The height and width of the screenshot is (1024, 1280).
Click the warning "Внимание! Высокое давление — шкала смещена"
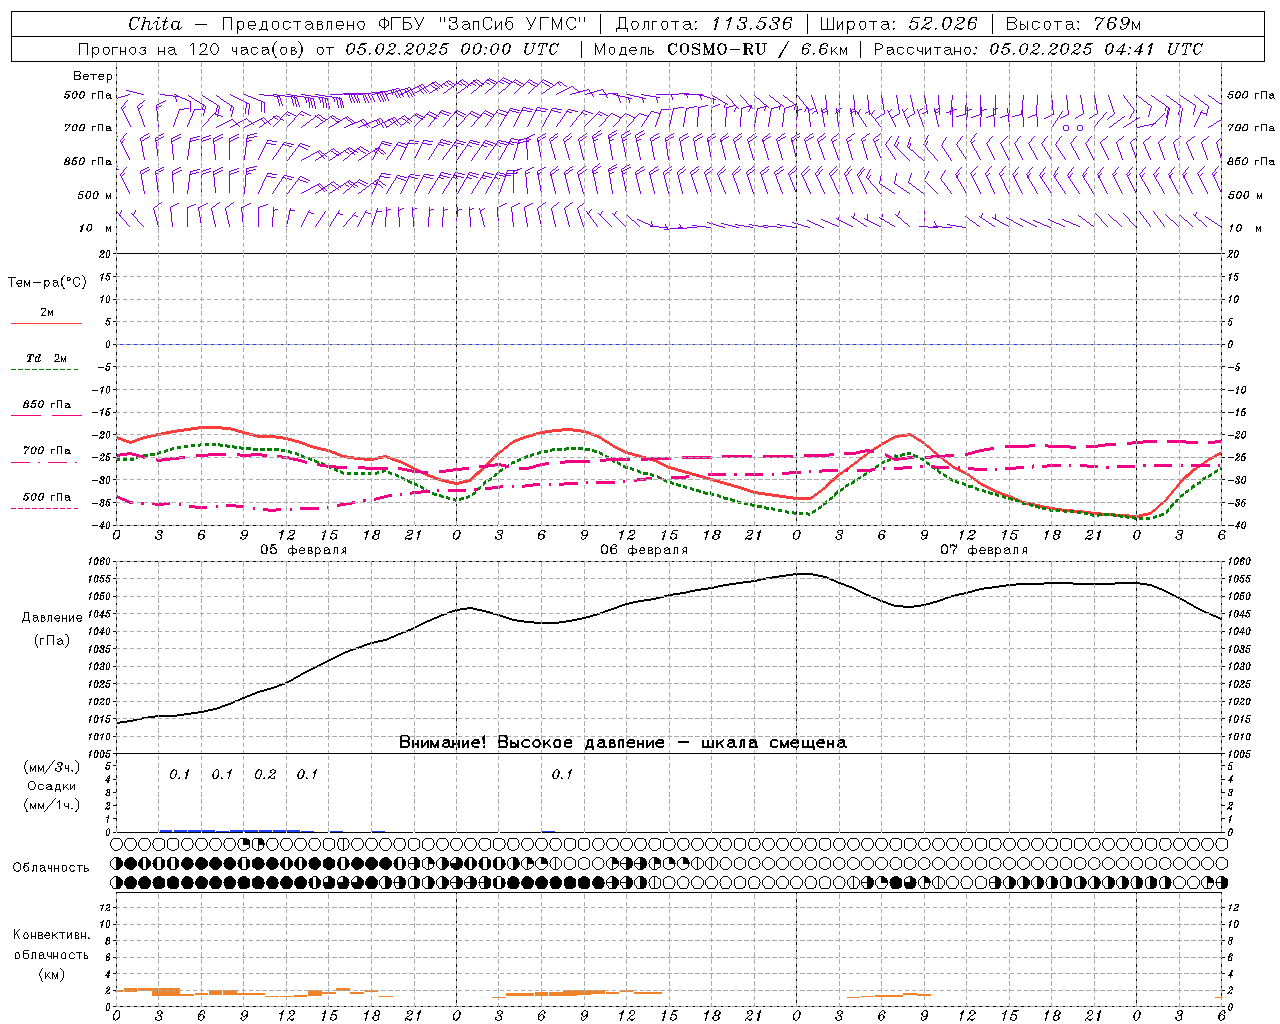pos(623,743)
